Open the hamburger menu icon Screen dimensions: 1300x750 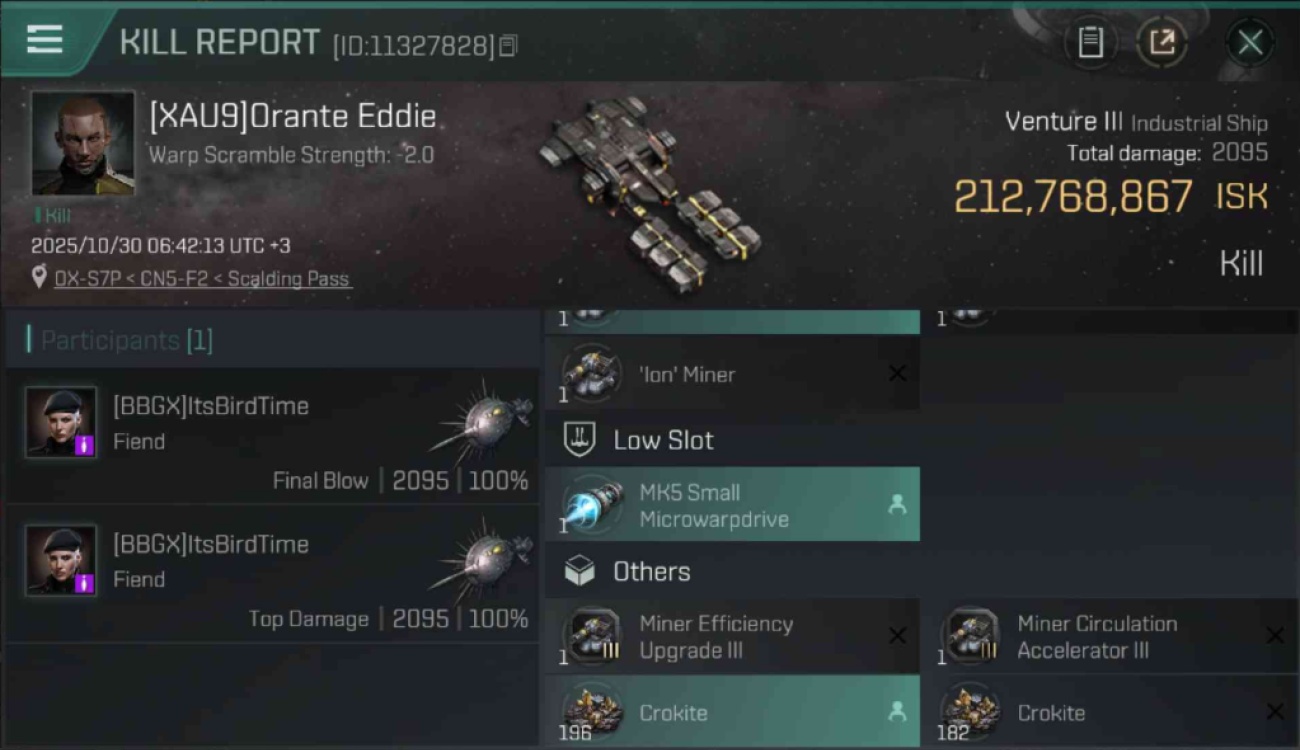[x=44, y=39]
